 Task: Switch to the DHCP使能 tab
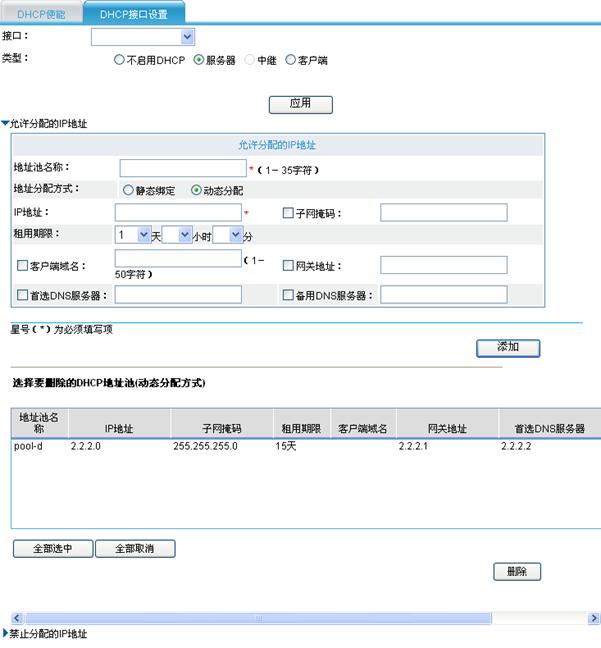41,14
